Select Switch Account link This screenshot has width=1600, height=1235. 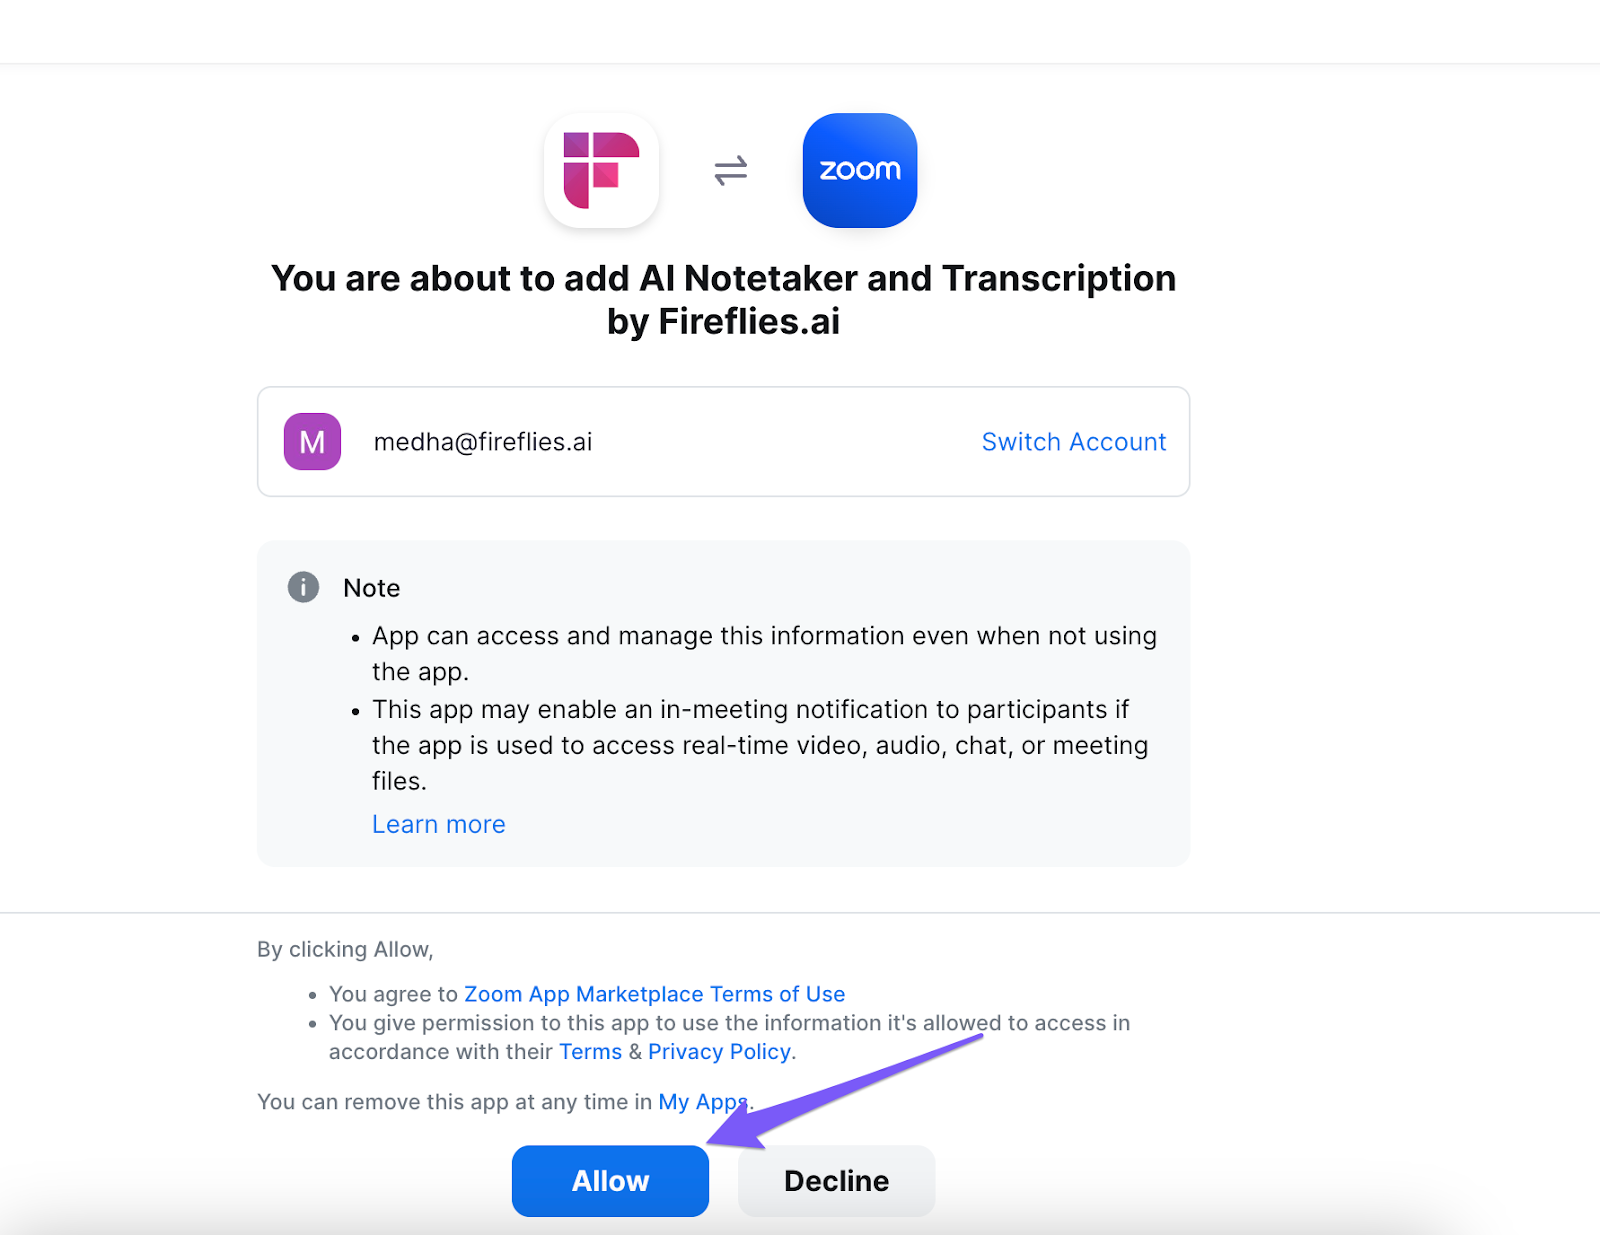(1074, 442)
